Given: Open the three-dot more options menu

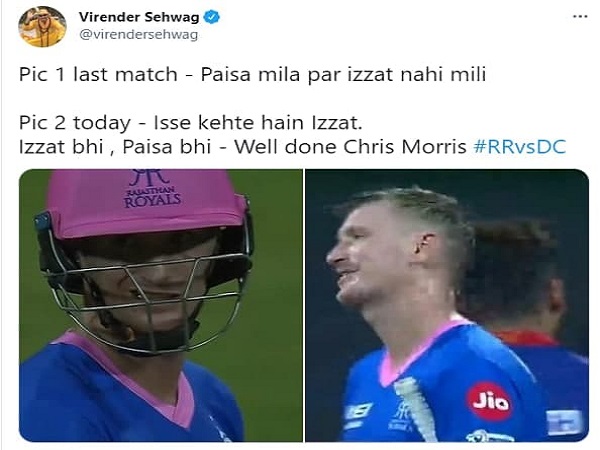Looking at the screenshot, I should click(580, 16).
